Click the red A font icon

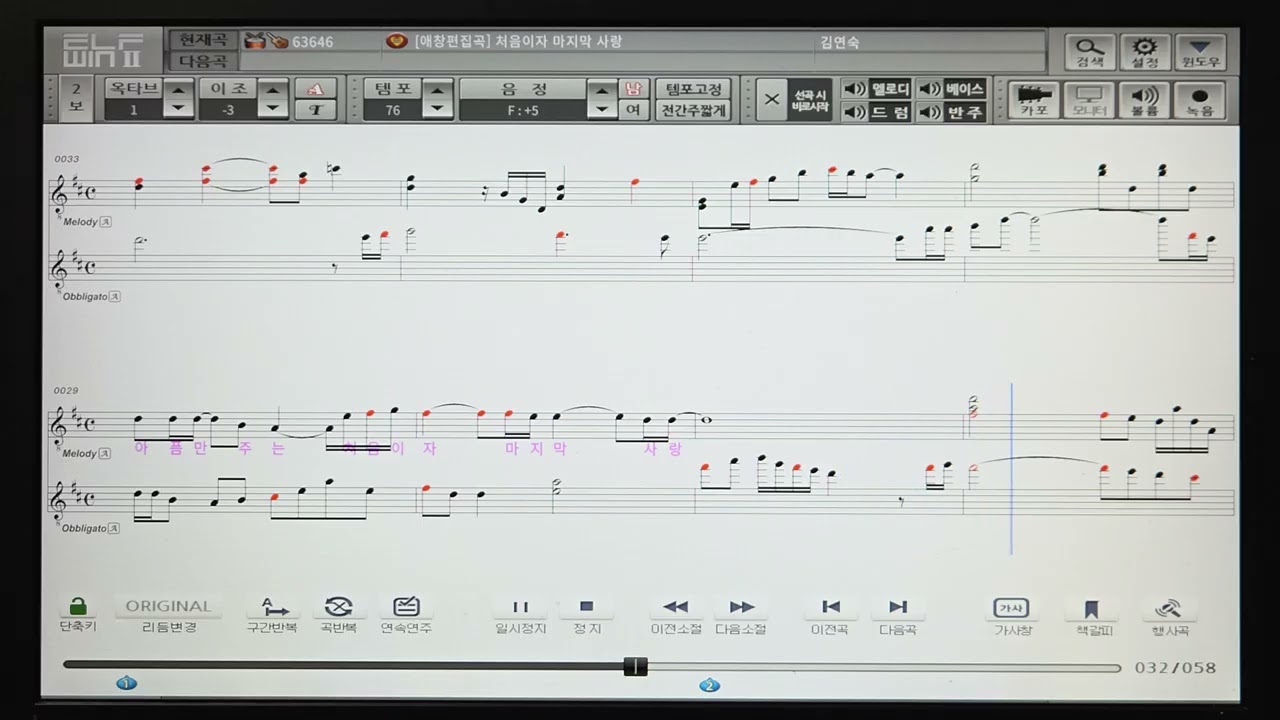coord(316,89)
